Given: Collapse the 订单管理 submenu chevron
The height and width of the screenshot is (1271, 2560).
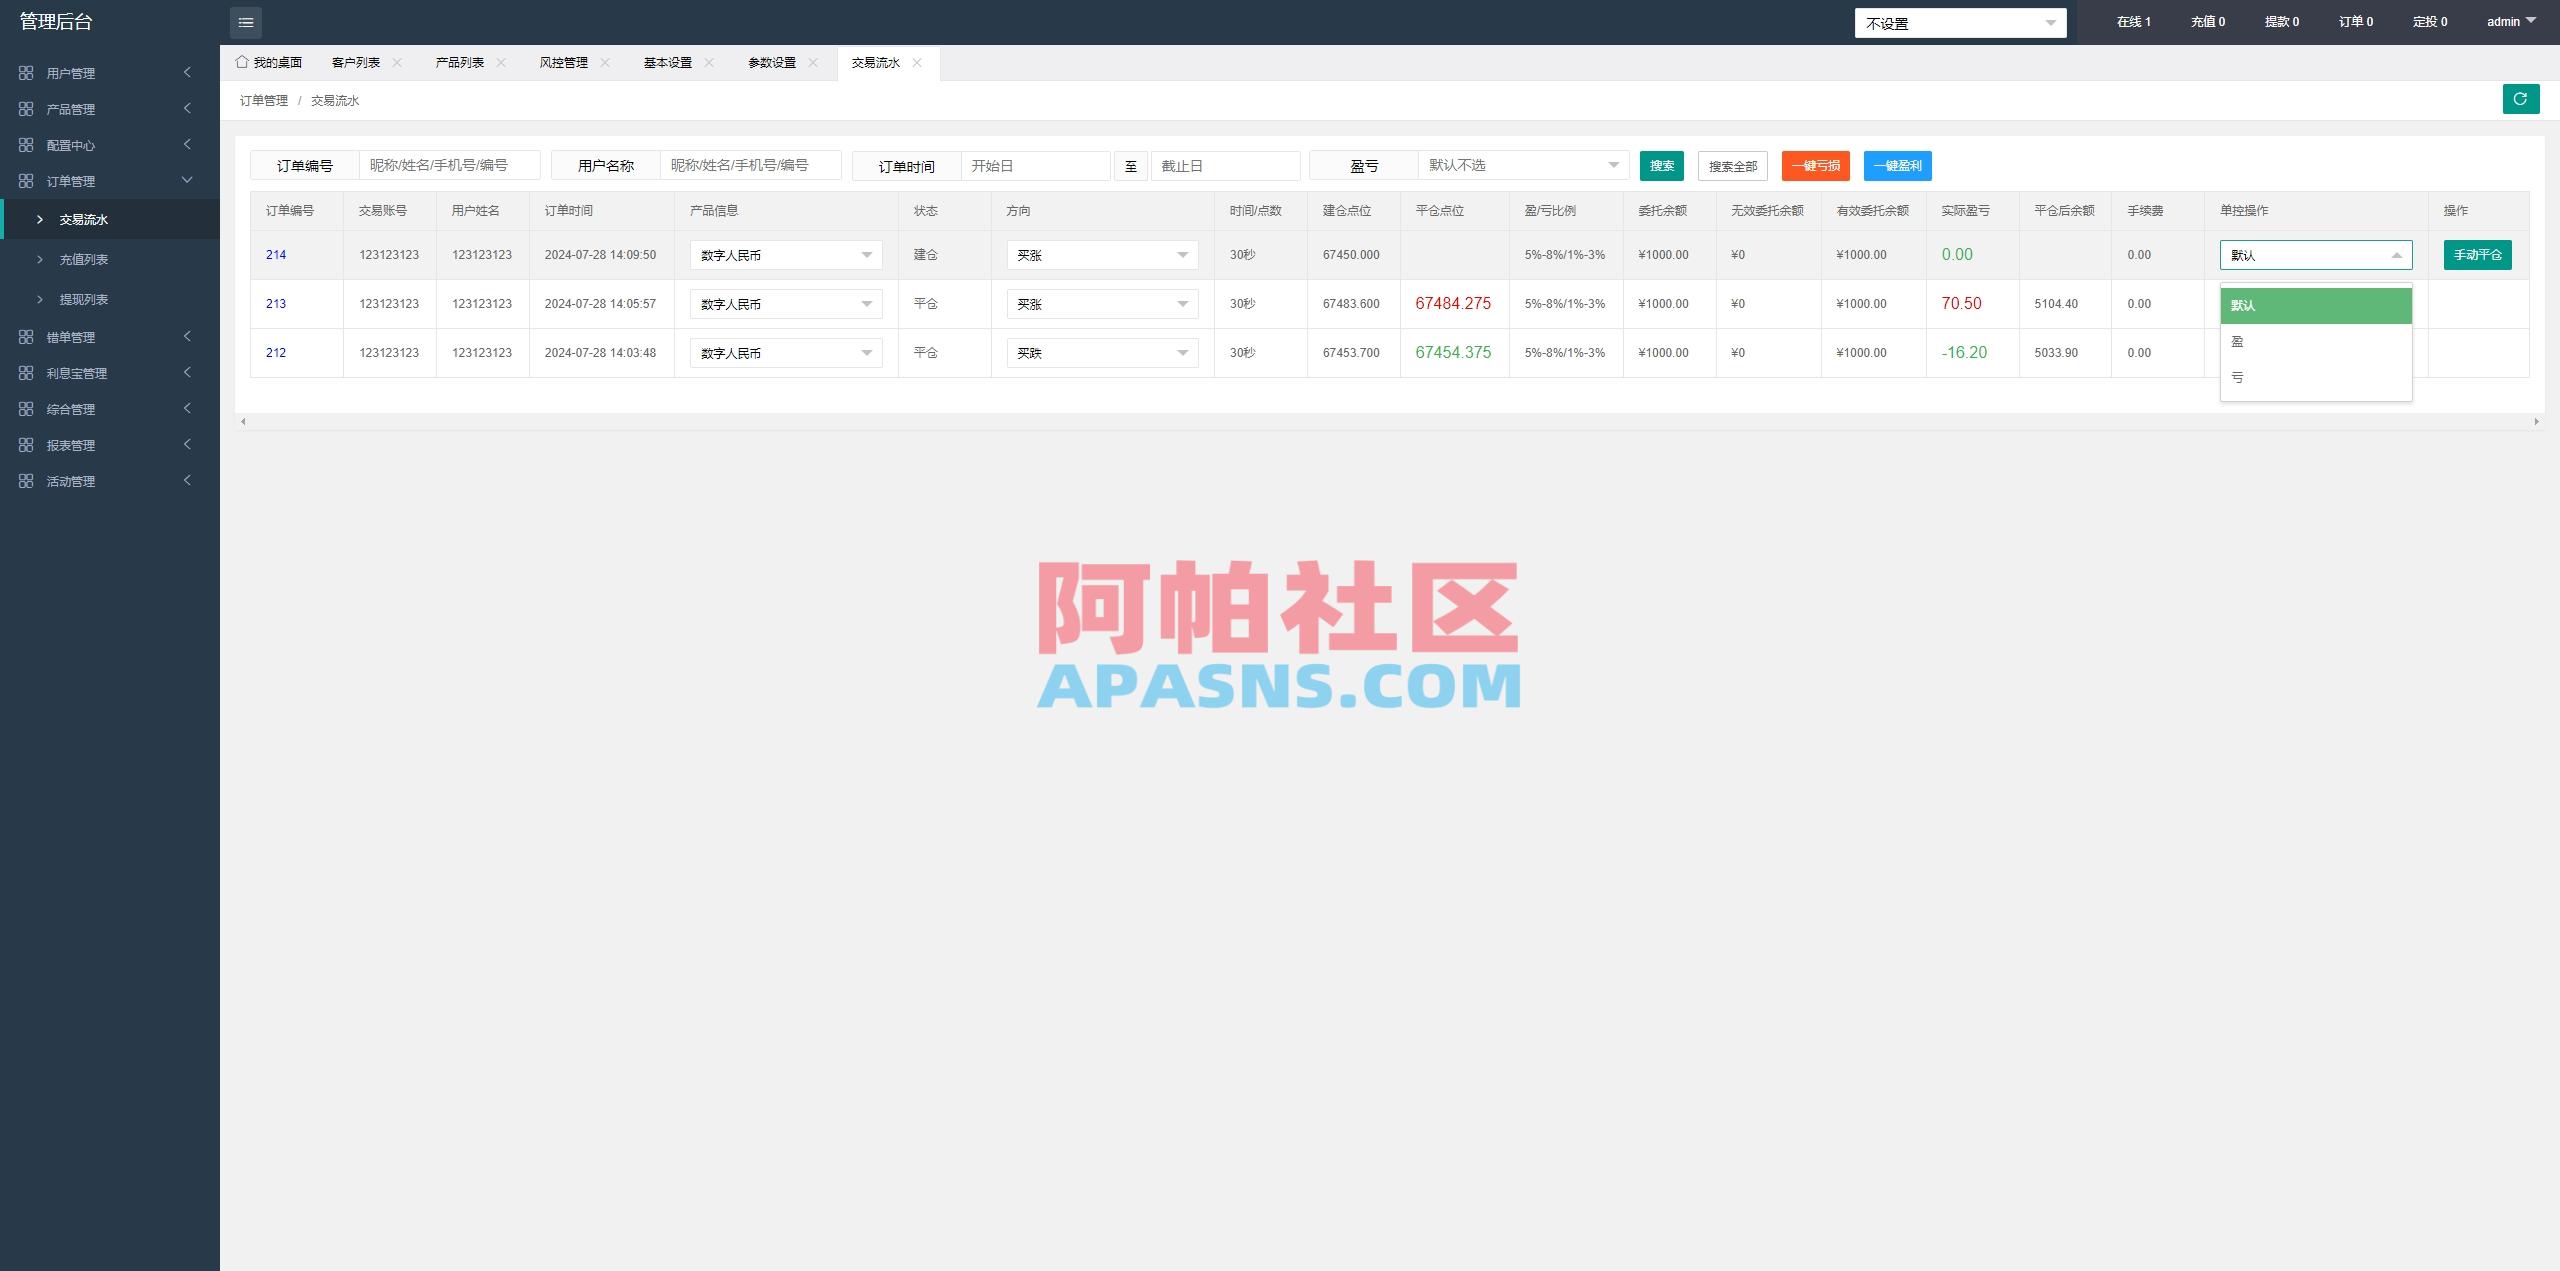Looking at the screenshot, I should (x=186, y=180).
